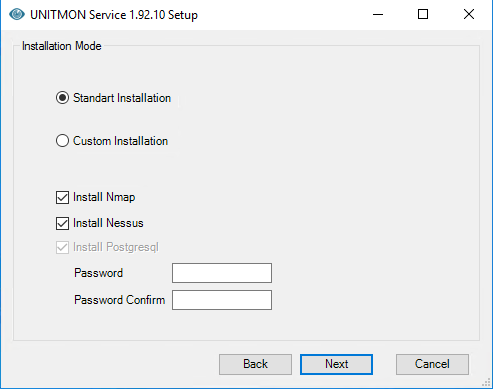The image size is (493, 389).
Task: Minimize the UNITMON Setup window
Action: pos(378,14)
